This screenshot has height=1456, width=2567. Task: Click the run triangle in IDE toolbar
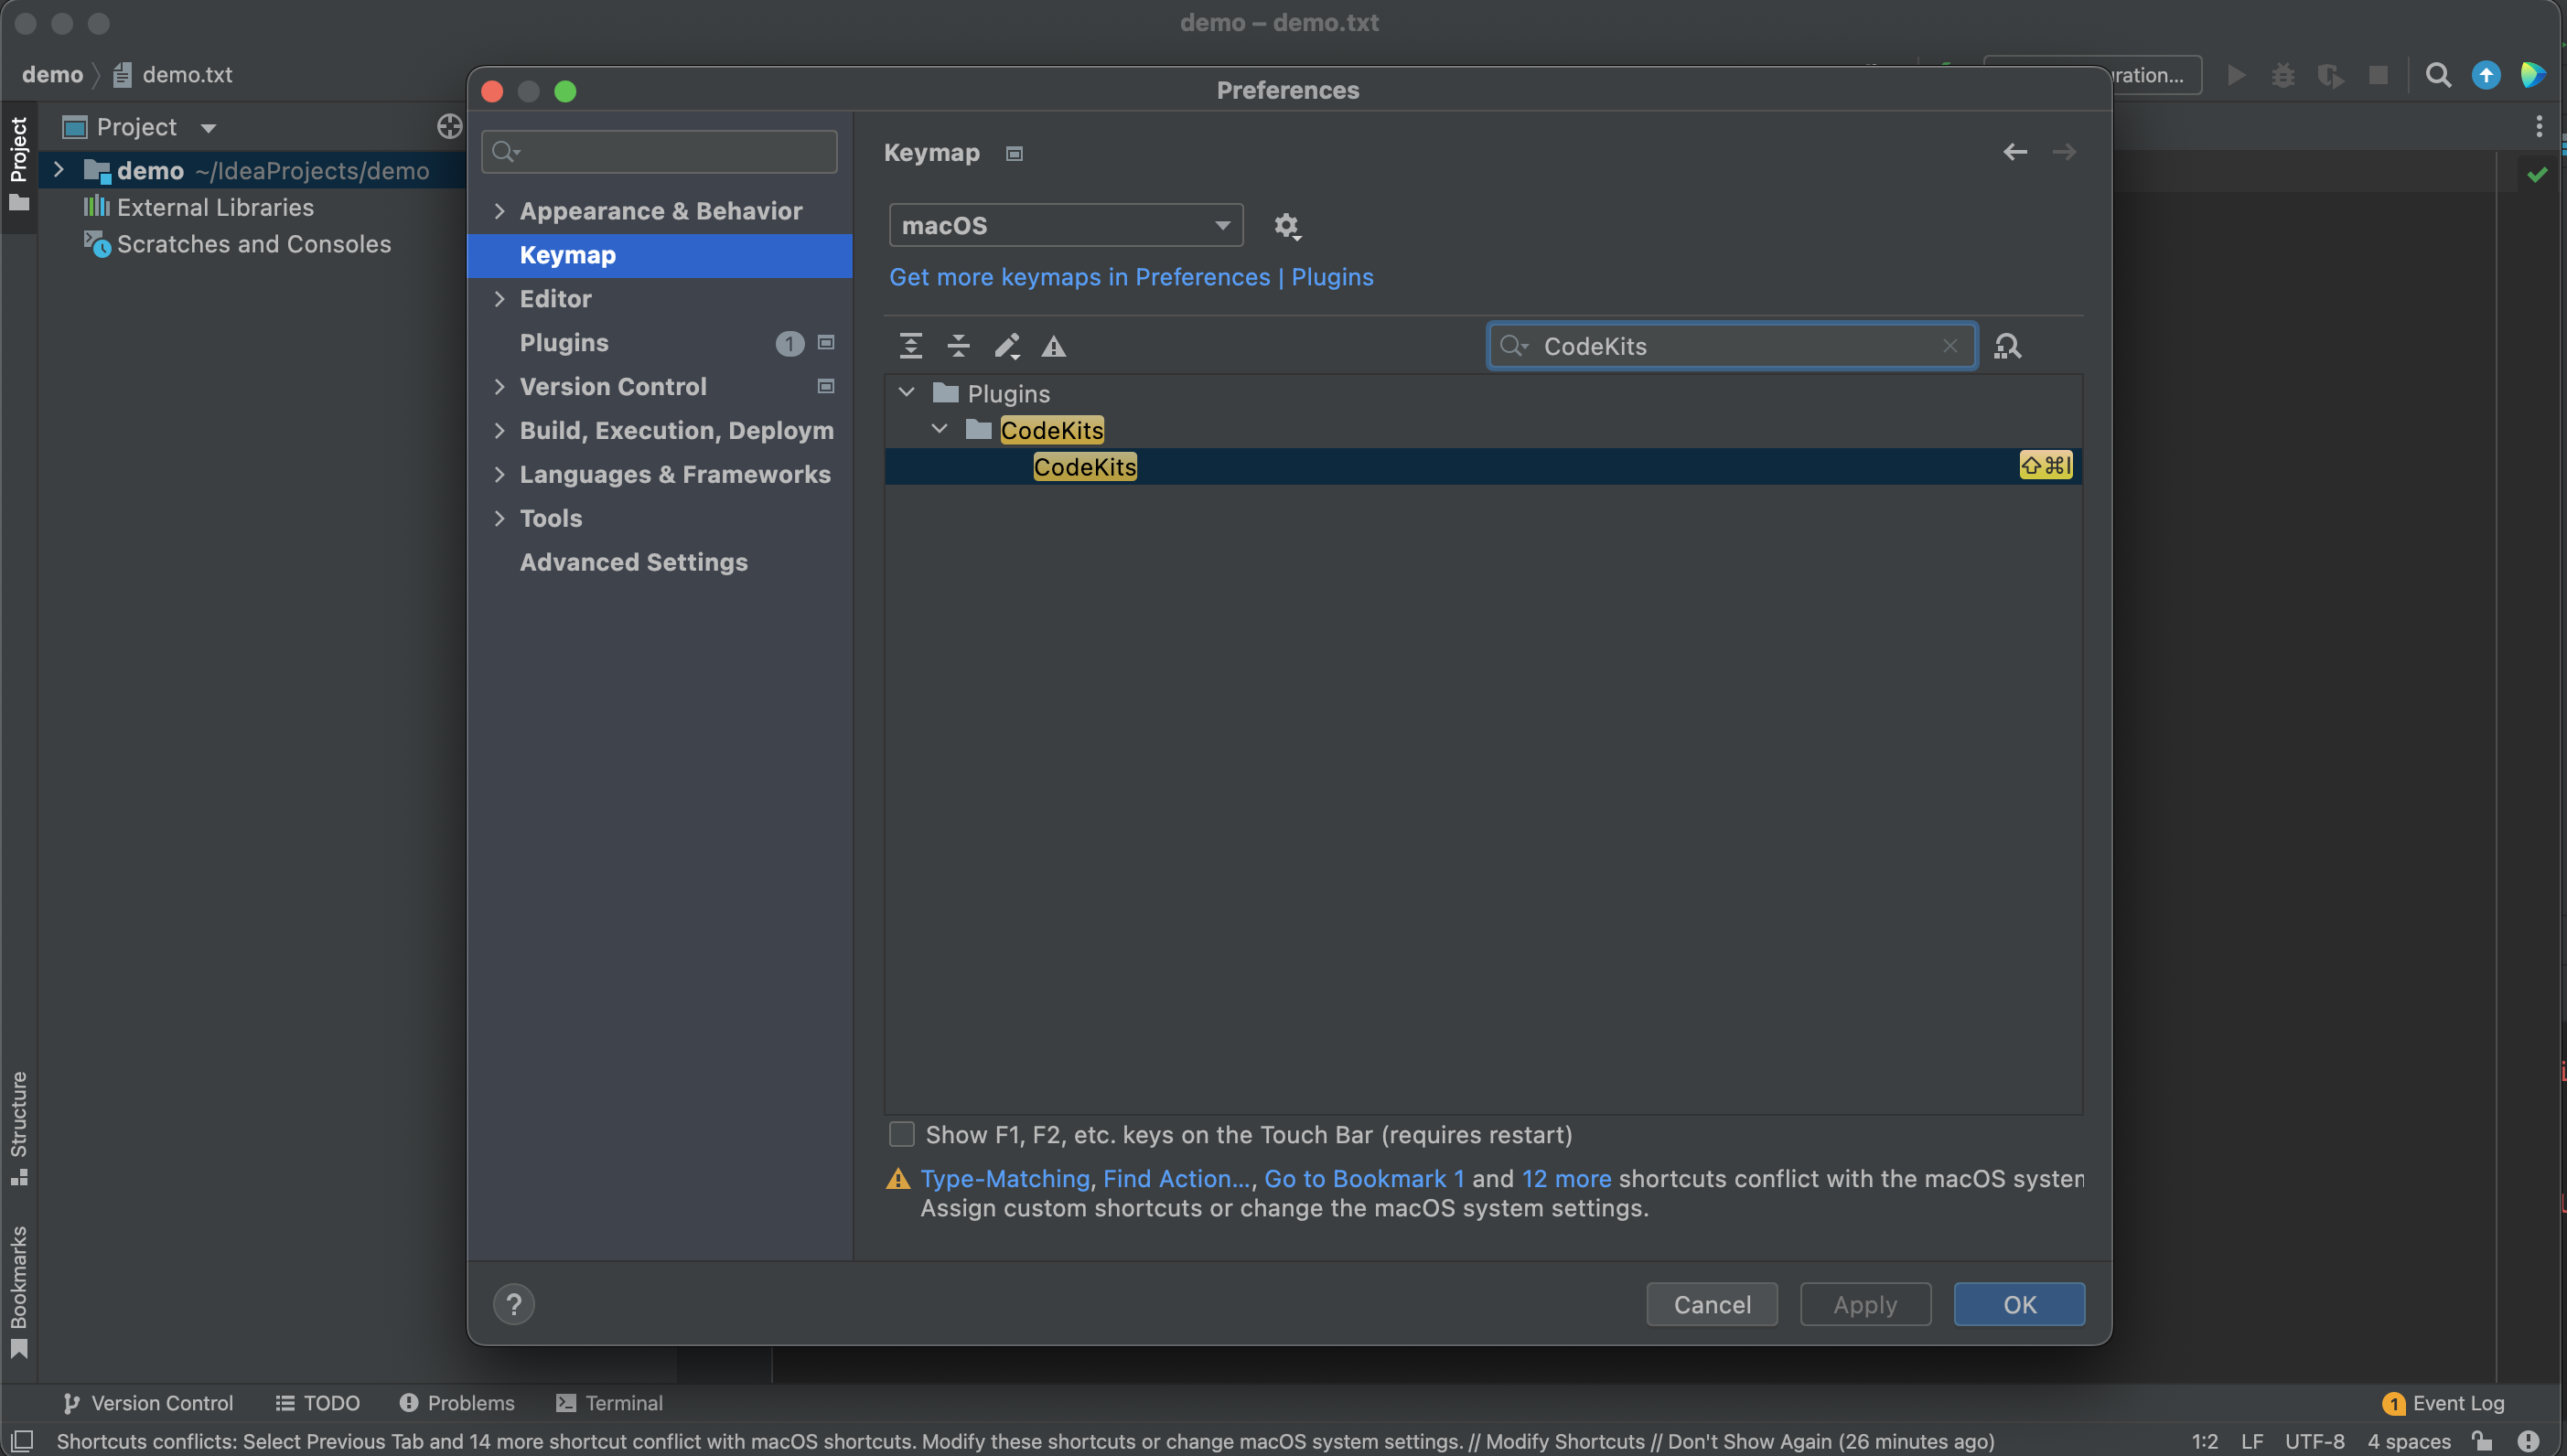(x=2236, y=75)
